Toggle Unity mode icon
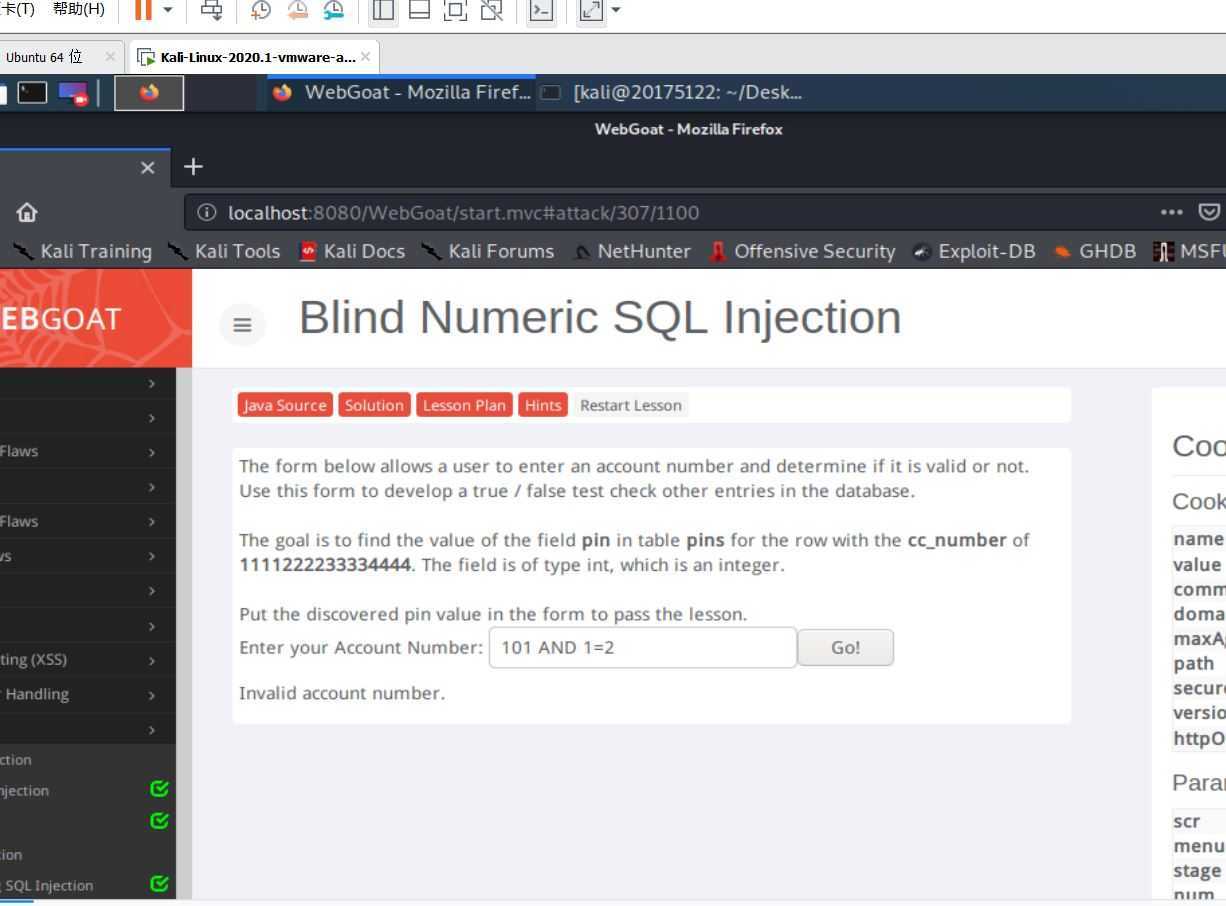 pyautogui.click(x=491, y=10)
